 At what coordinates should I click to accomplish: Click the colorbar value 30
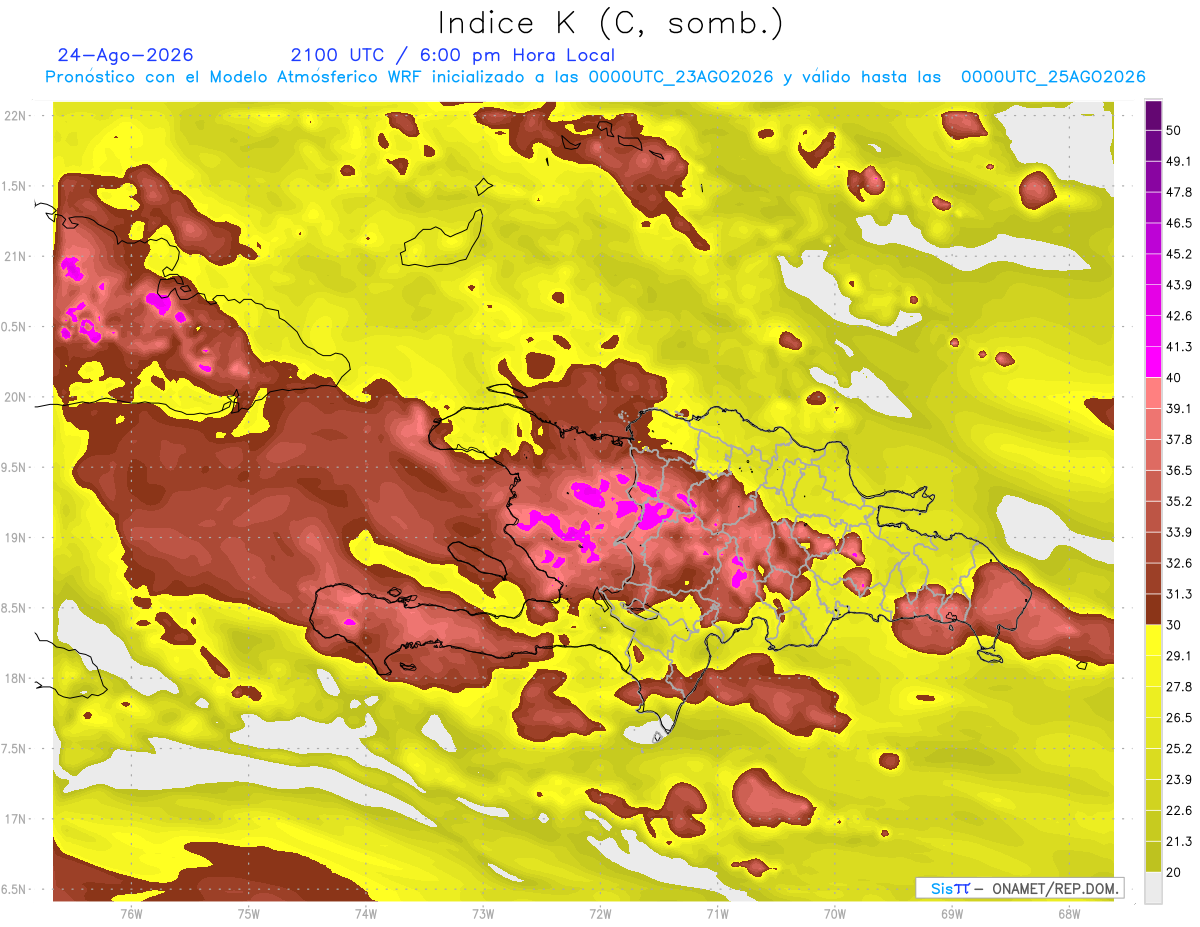point(1175,625)
